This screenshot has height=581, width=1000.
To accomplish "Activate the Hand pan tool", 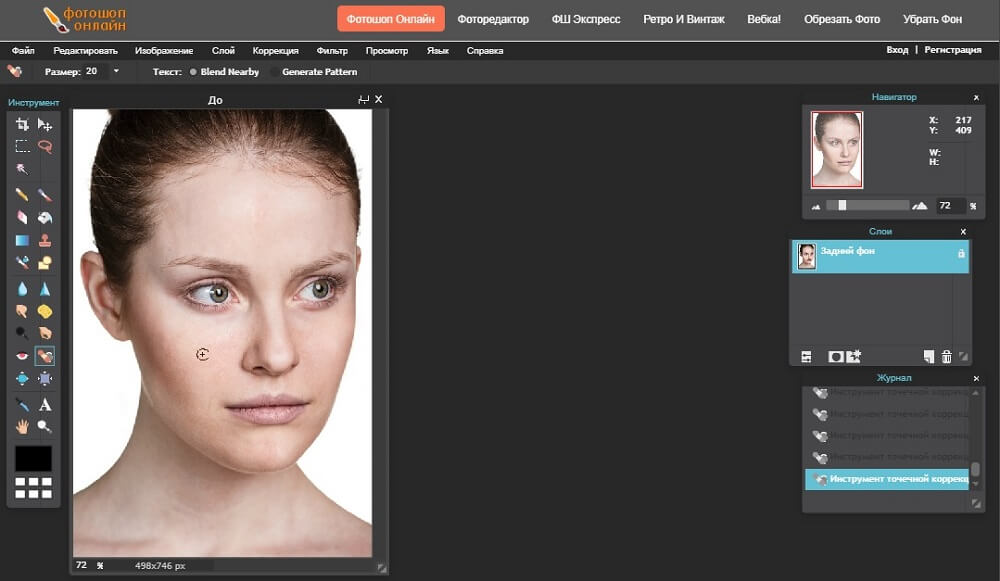I will point(22,427).
